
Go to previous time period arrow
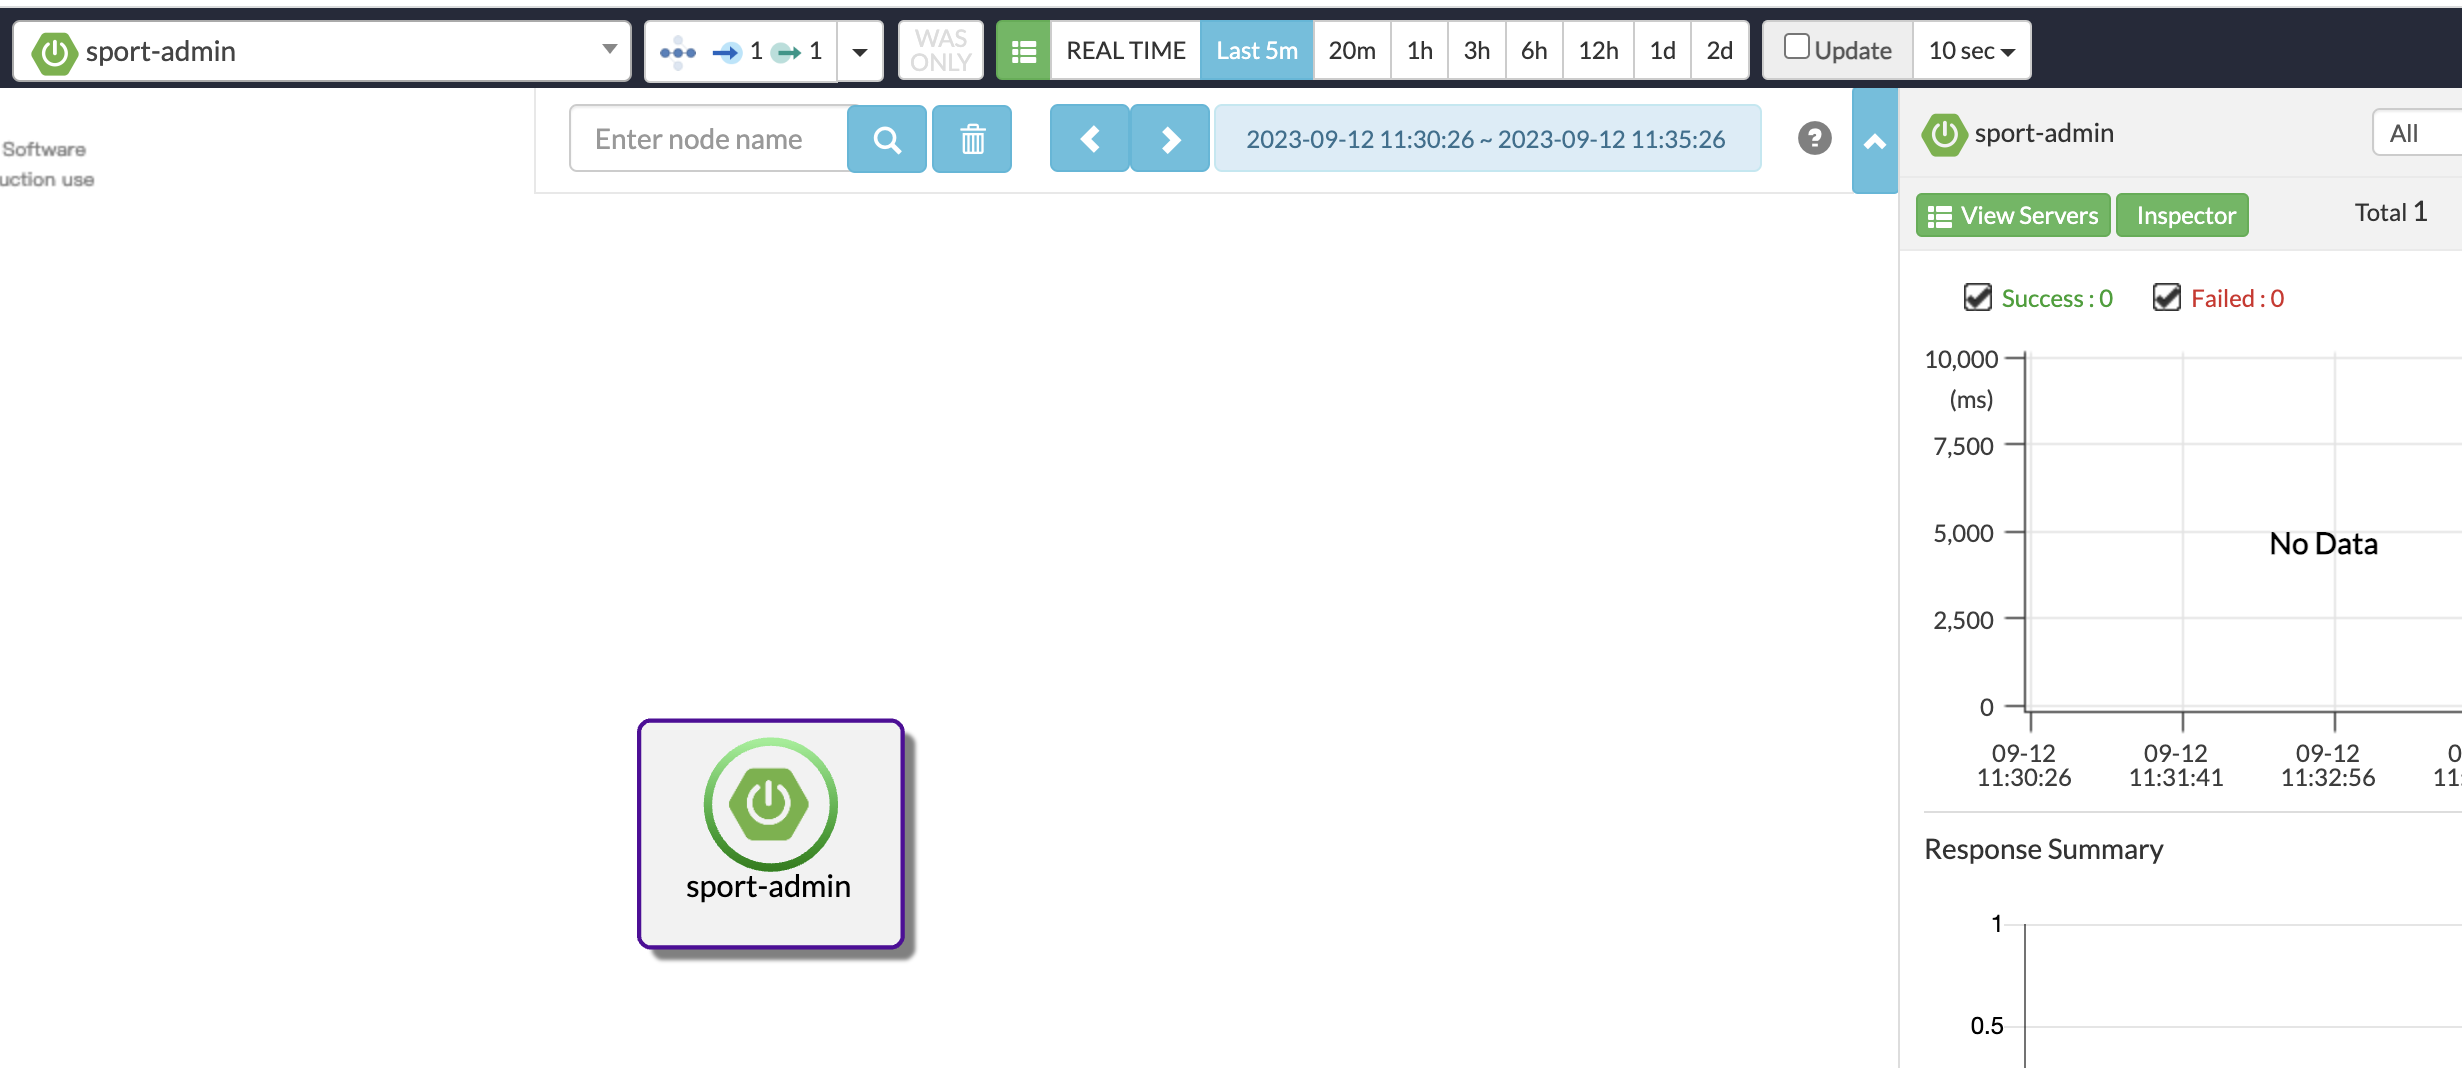click(1090, 139)
